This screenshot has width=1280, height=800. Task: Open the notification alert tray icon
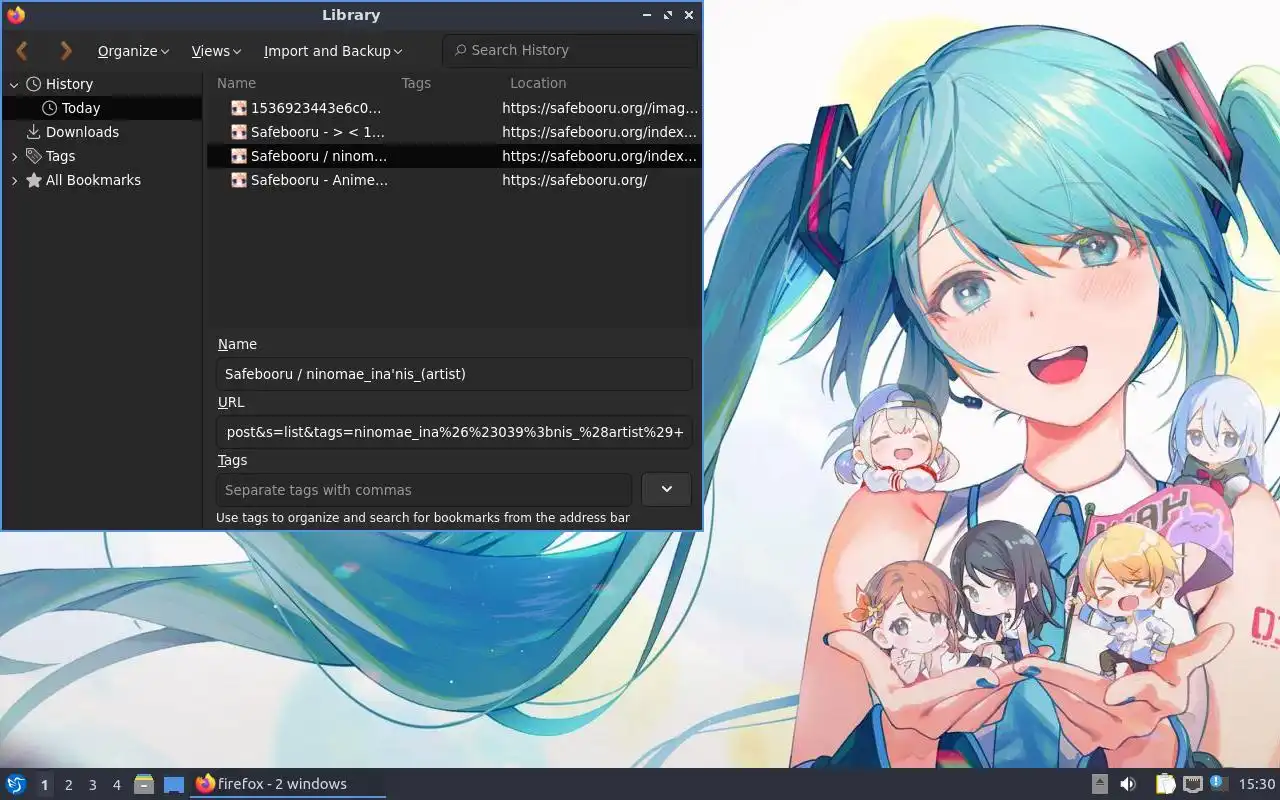tap(1217, 783)
